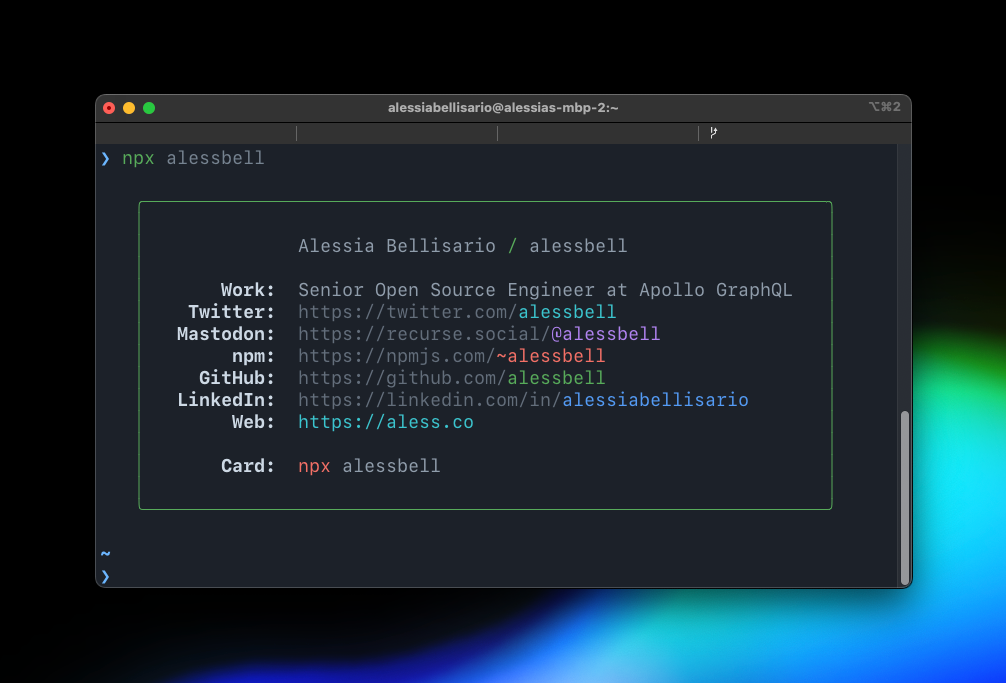The height and width of the screenshot is (683, 1006).
Task: Click the tilde directory indicator above the prompt
Action: (x=105, y=553)
